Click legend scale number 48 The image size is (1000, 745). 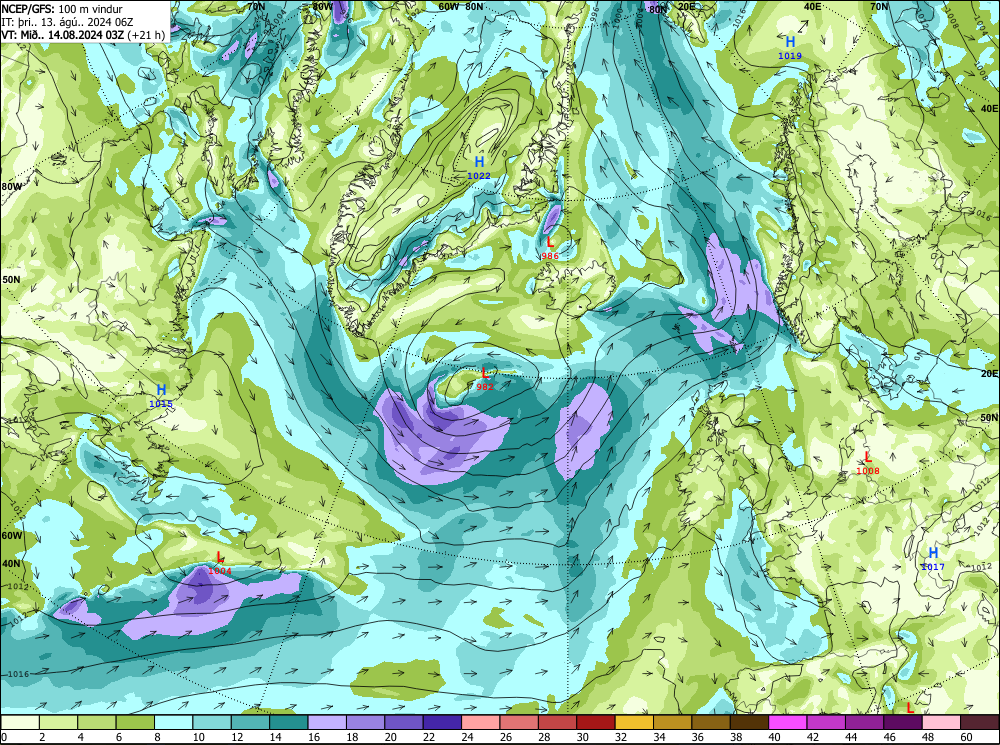tap(927, 737)
